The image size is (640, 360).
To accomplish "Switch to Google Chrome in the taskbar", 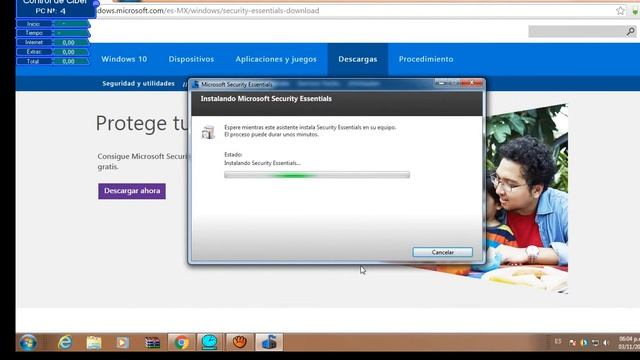I will point(181,342).
